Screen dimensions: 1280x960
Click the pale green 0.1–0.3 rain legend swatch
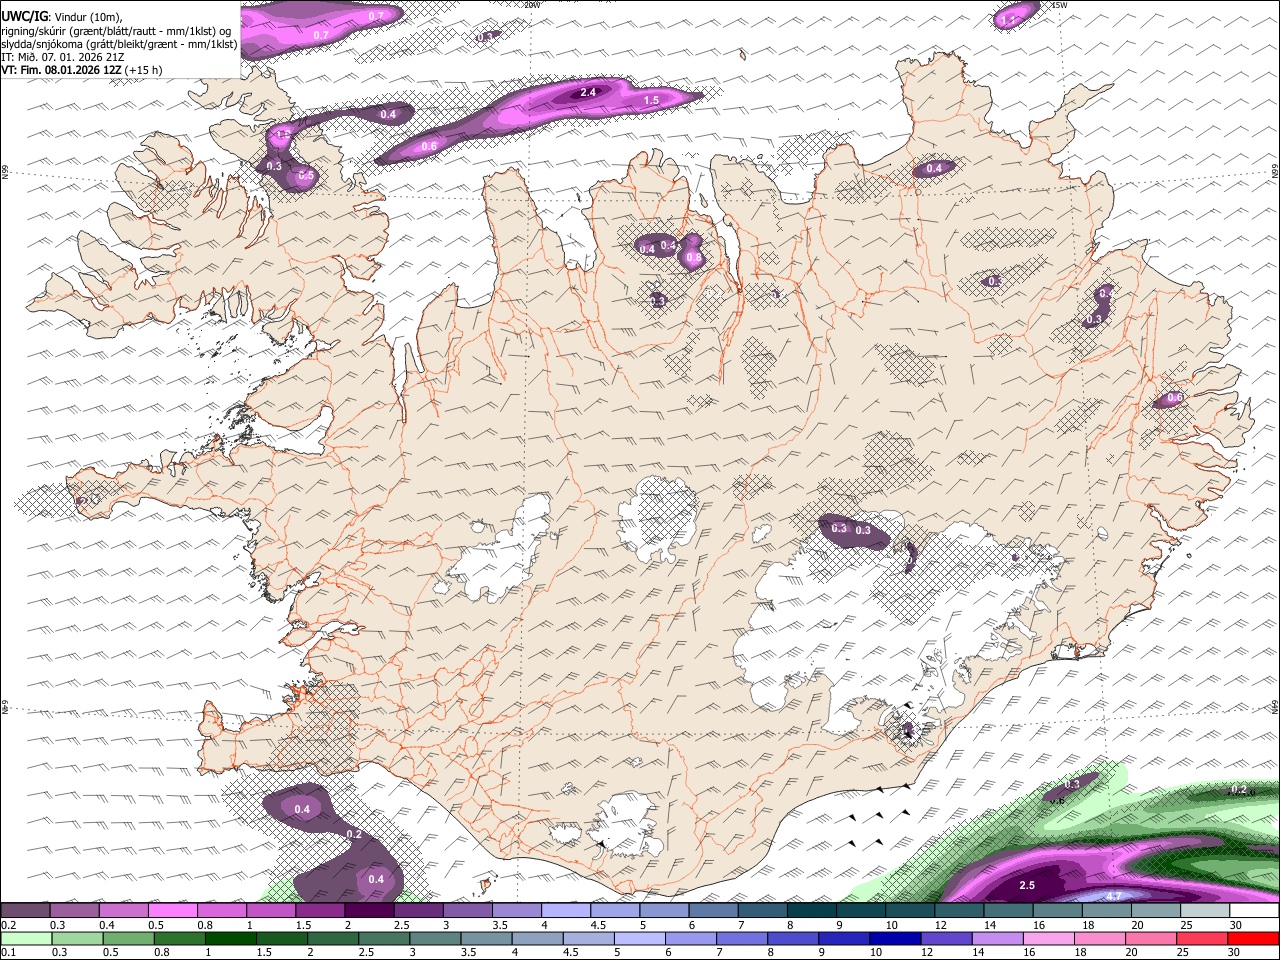[x=26, y=939]
